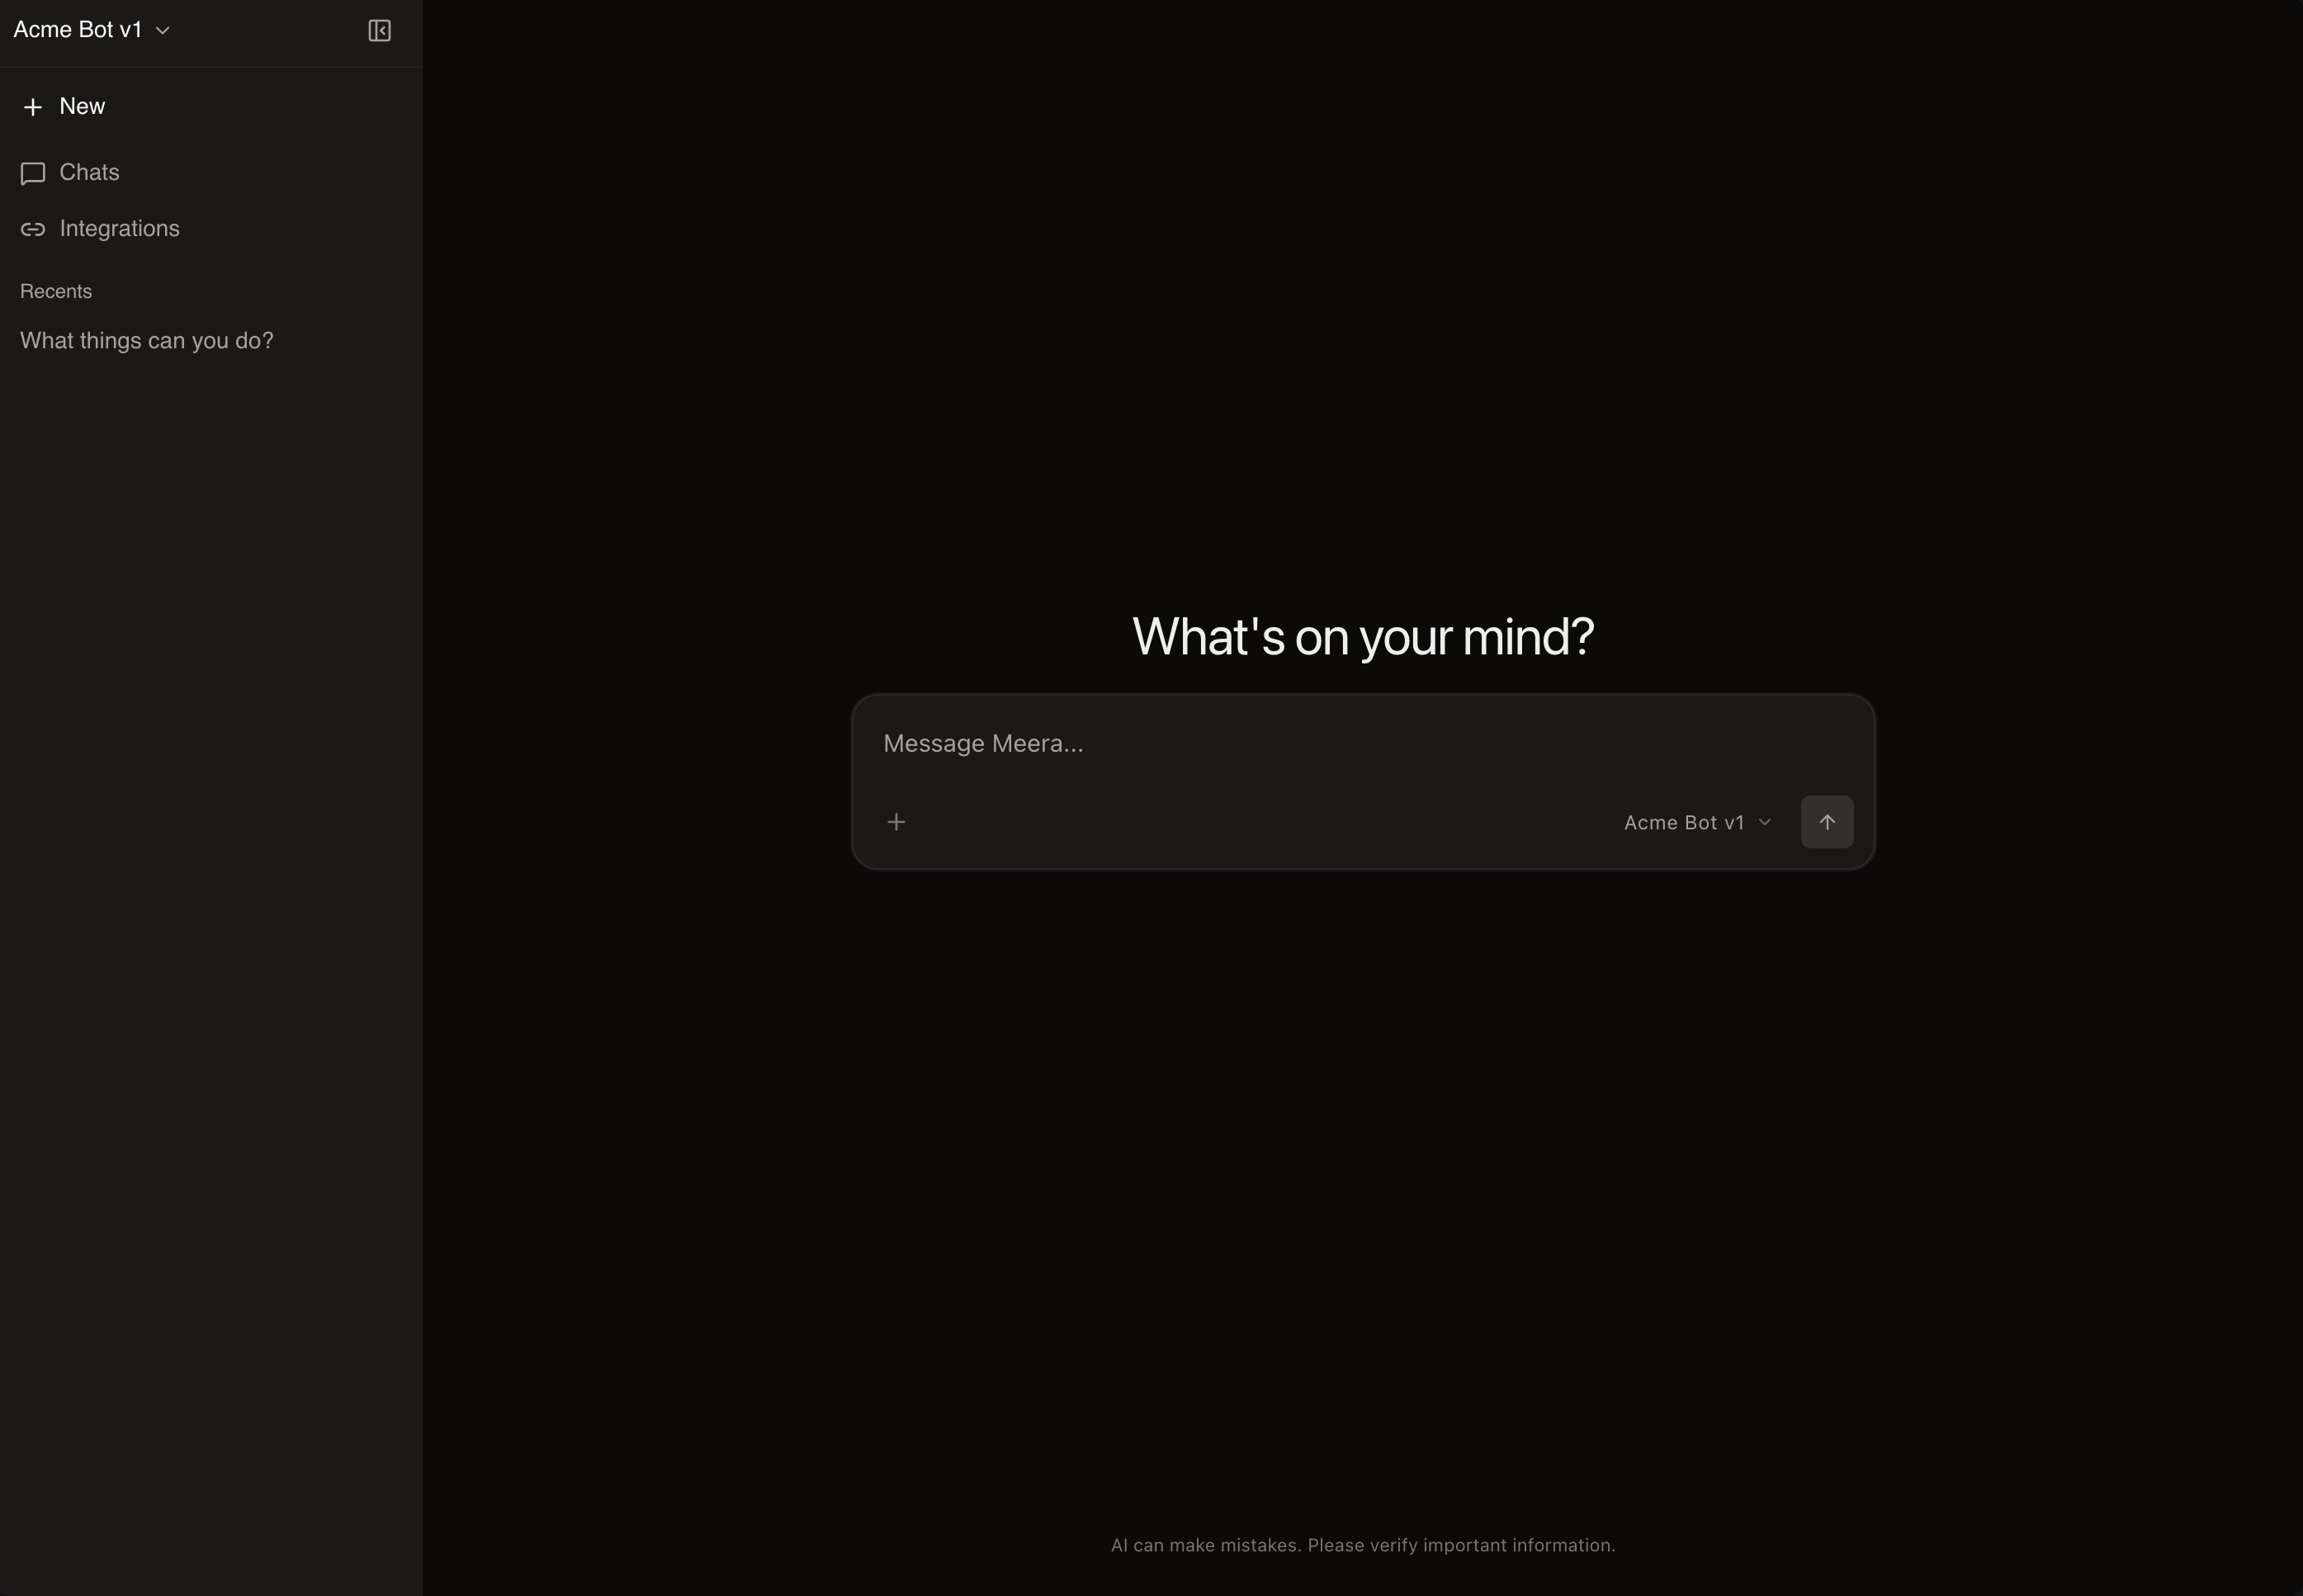Open the Acme Bot v1 menu in sidebar header
This screenshot has height=1596, width=2303.
(91, 30)
